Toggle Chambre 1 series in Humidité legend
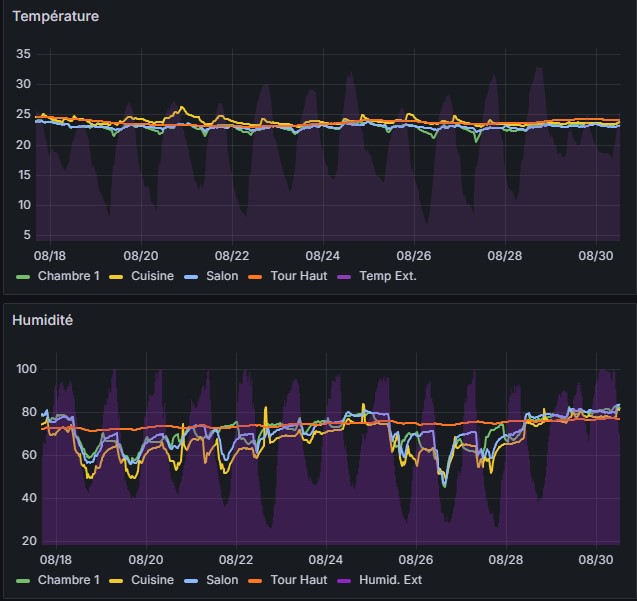 tap(68, 580)
